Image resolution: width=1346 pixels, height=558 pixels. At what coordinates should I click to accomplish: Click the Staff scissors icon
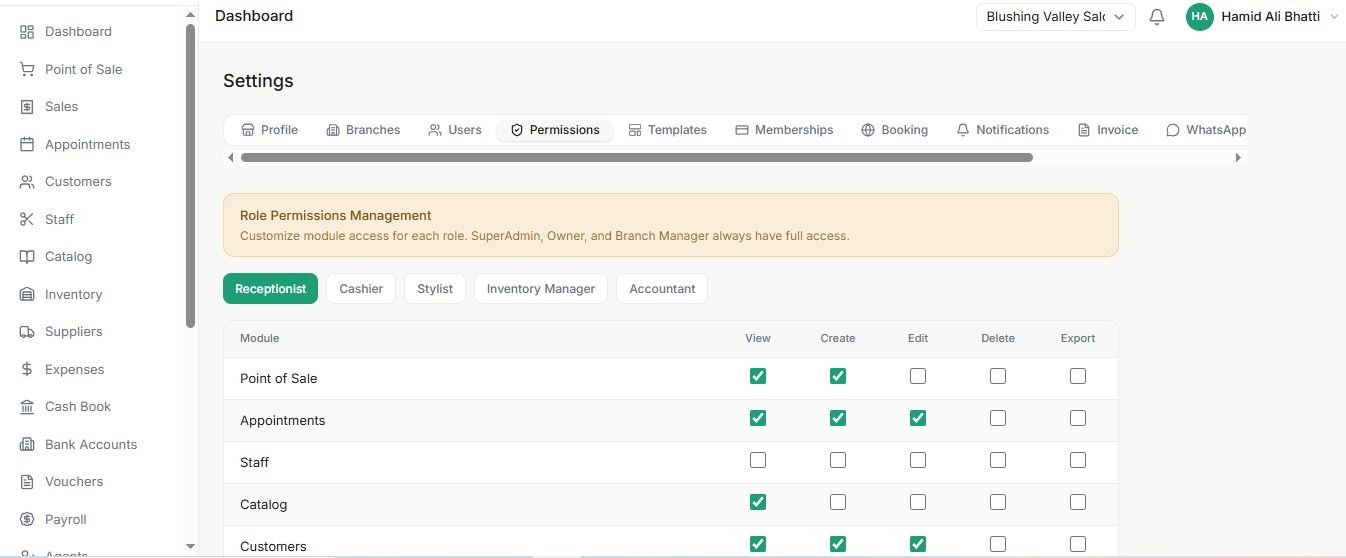click(x=27, y=219)
